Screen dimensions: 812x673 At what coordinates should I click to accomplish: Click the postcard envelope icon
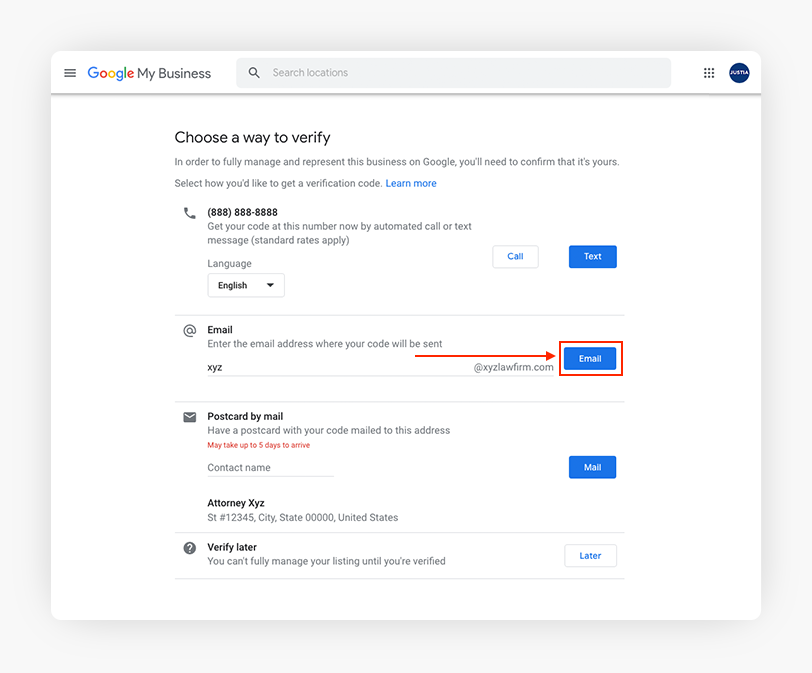click(x=190, y=417)
